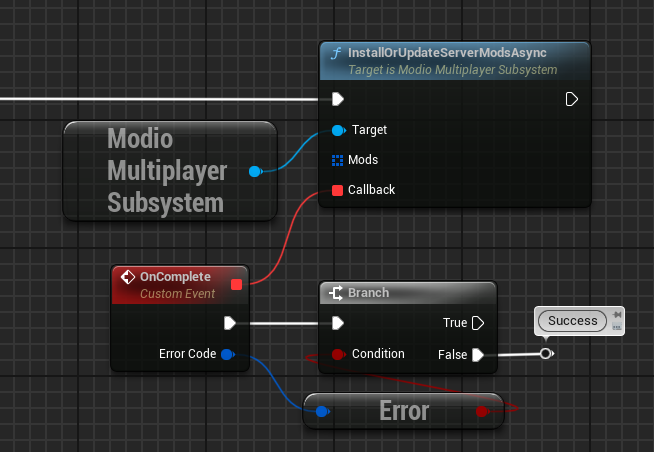Click the Branch True output pin
This screenshot has height=452, width=654.
pos(478,323)
